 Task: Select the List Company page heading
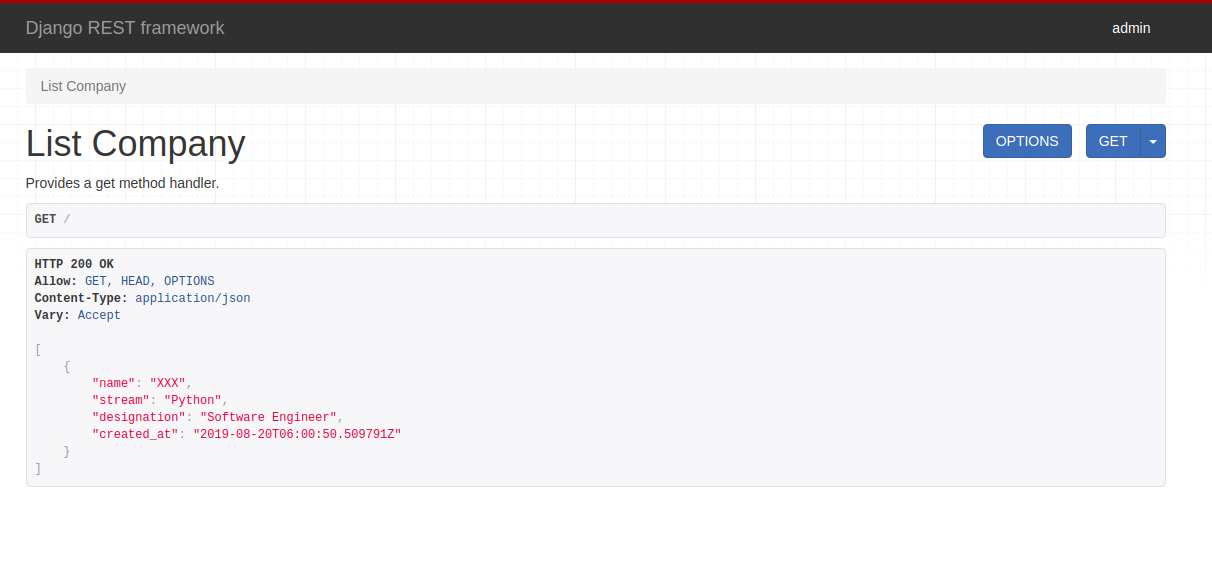click(x=135, y=144)
